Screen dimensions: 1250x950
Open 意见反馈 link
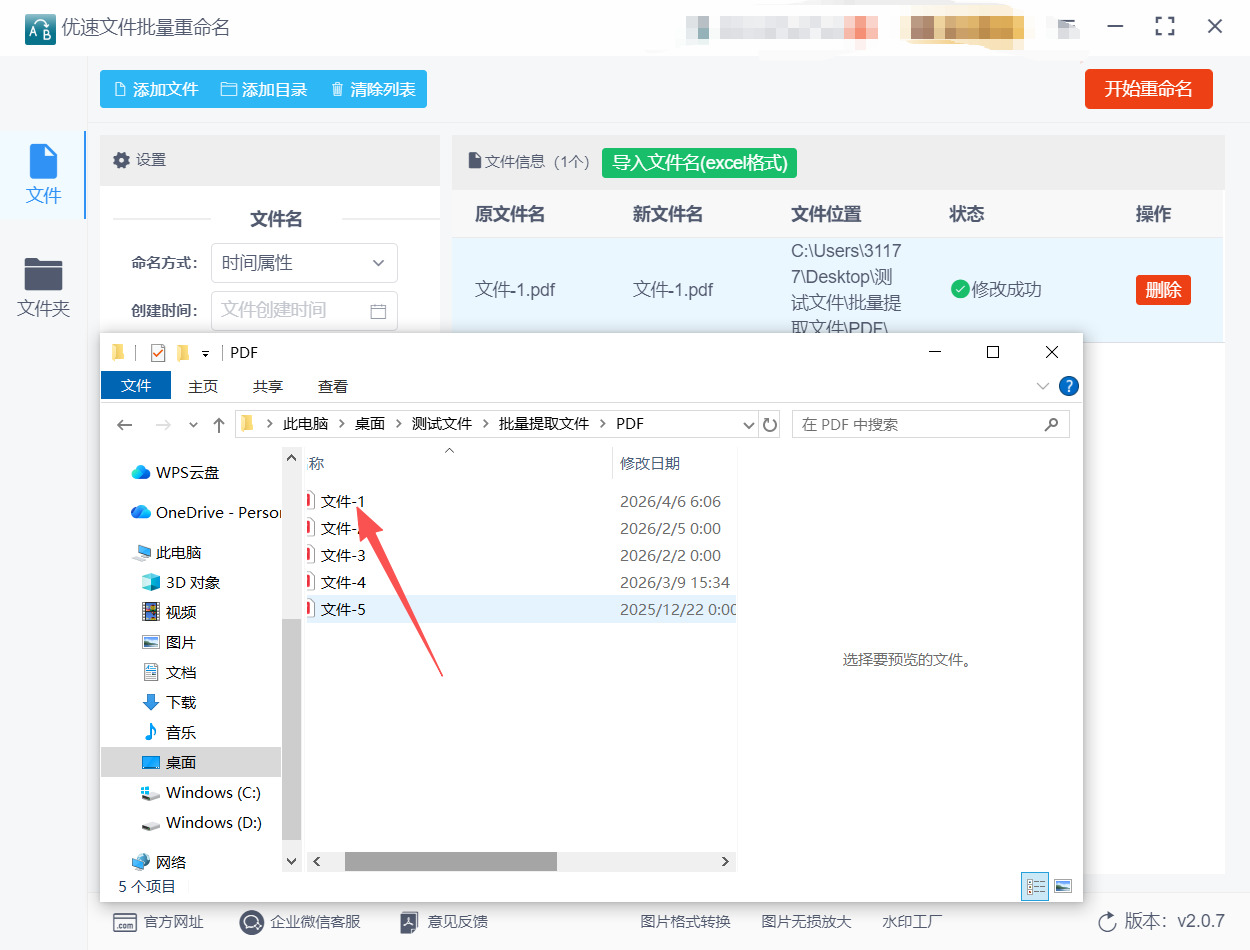click(x=444, y=922)
